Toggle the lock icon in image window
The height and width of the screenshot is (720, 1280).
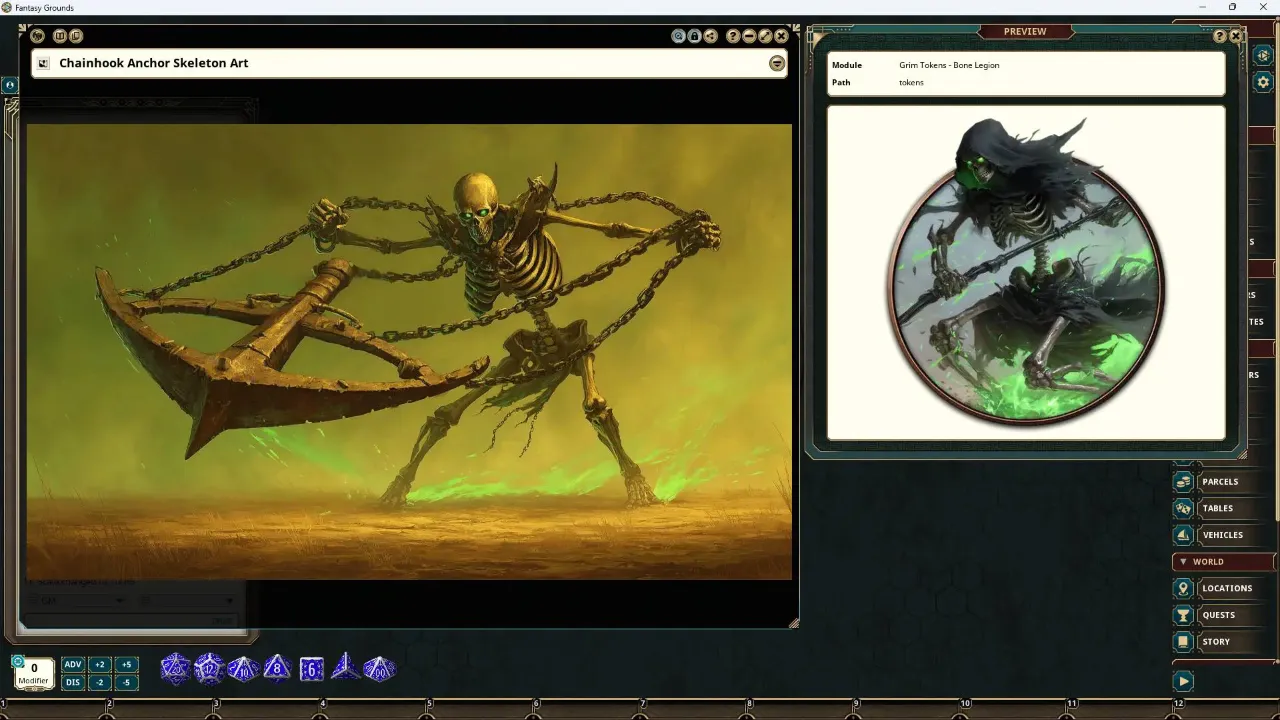click(694, 36)
